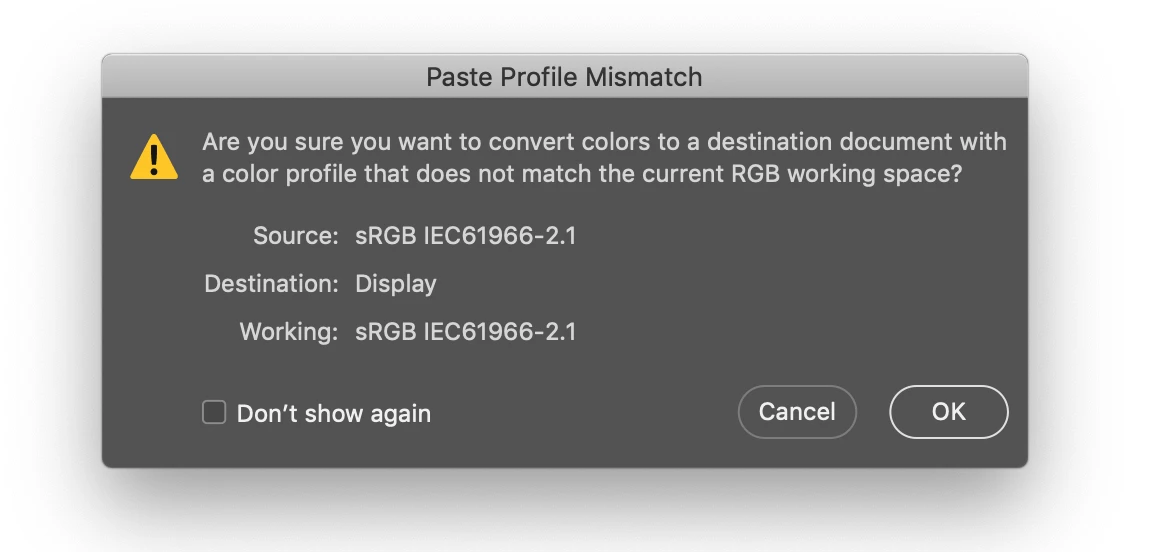Confirm color conversion with OK button

(949, 412)
